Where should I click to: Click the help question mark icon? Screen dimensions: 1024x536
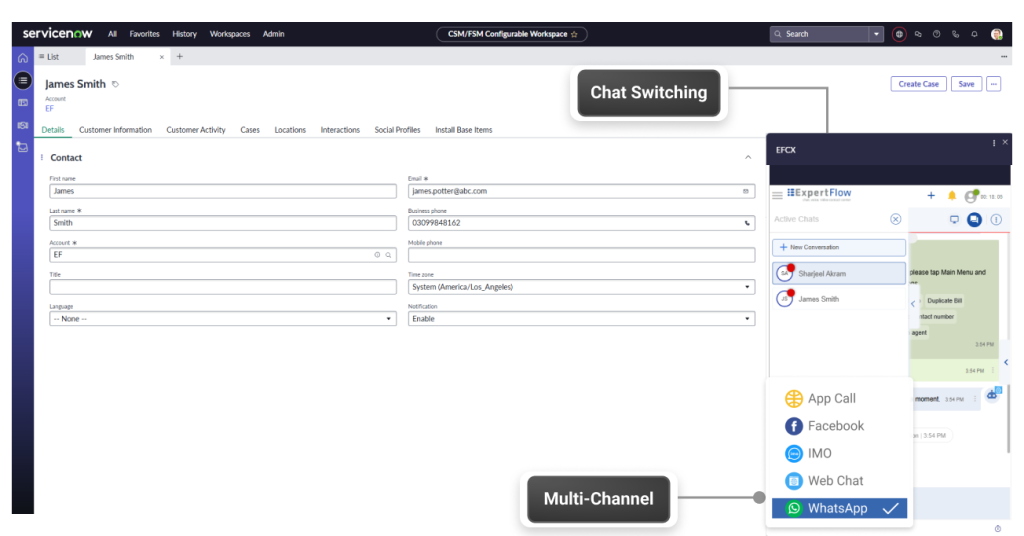936,34
